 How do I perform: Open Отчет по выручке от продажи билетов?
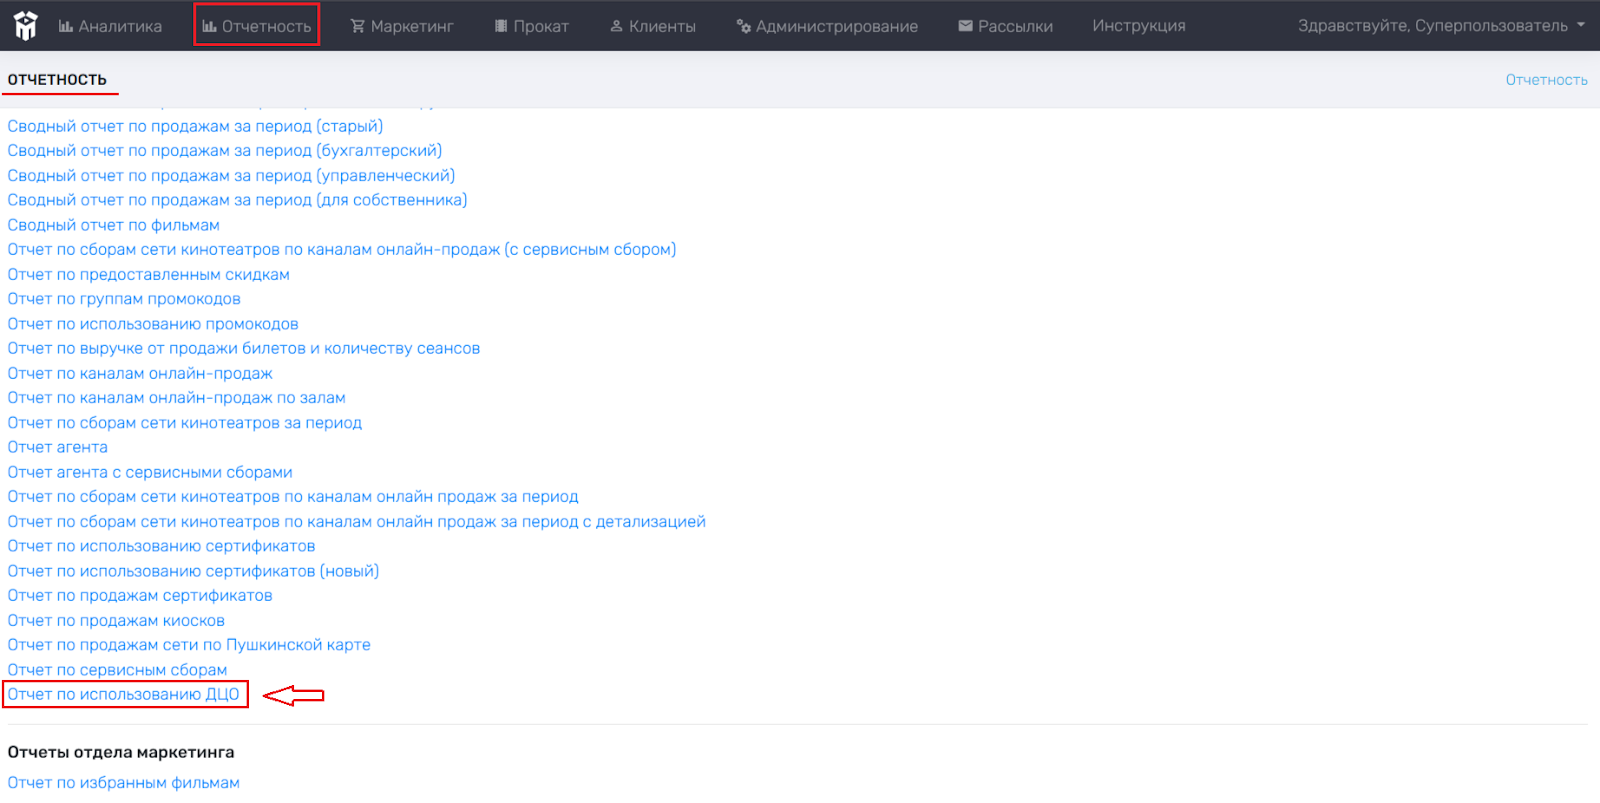(244, 349)
